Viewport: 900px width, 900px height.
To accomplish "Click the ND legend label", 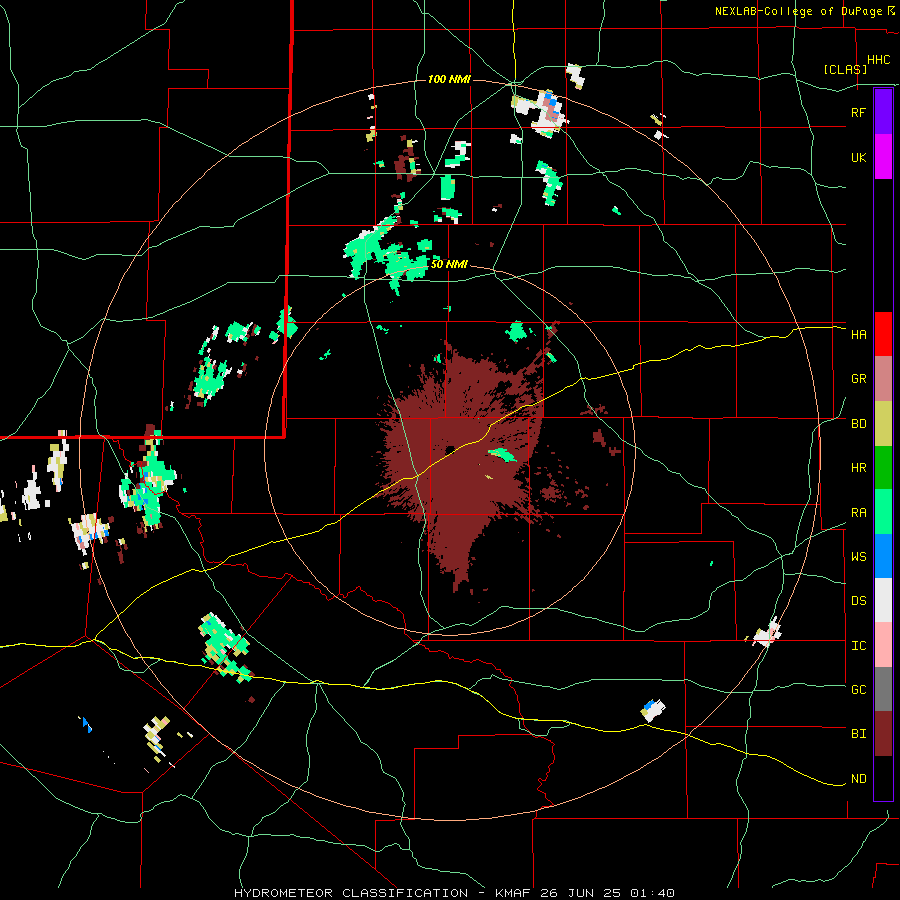I will click(x=858, y=779).
